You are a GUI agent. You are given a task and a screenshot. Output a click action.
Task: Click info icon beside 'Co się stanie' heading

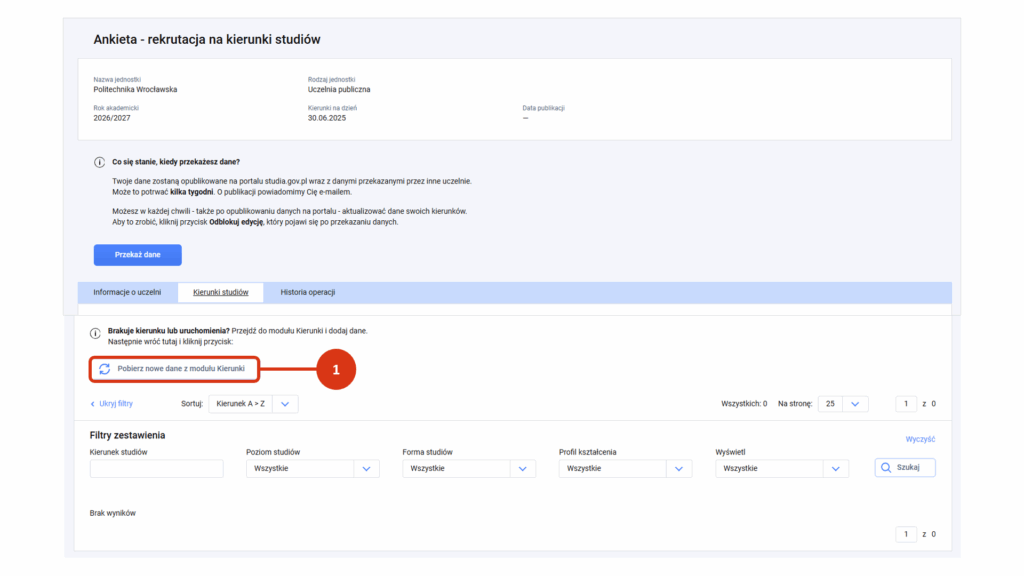click(x=99, y=162)
